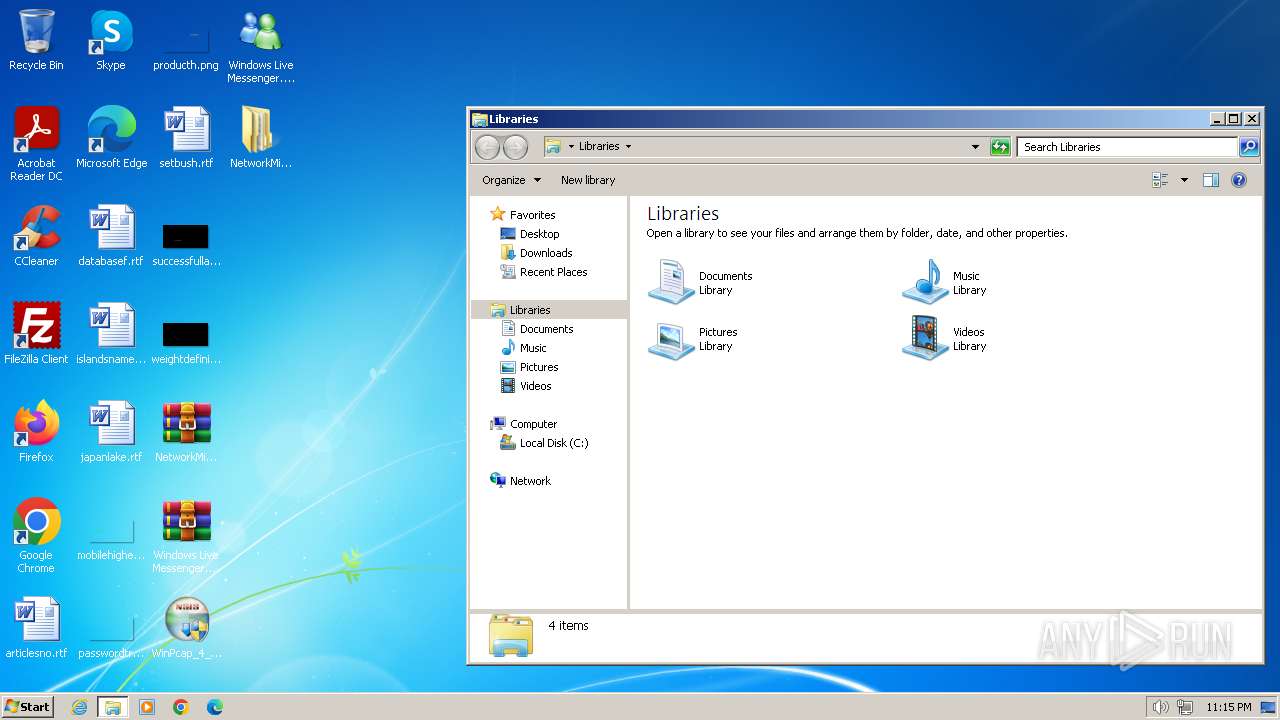Select Desktop under Favorites
The height and width of the screenshot is (720, 1280).
pos(539,234)
